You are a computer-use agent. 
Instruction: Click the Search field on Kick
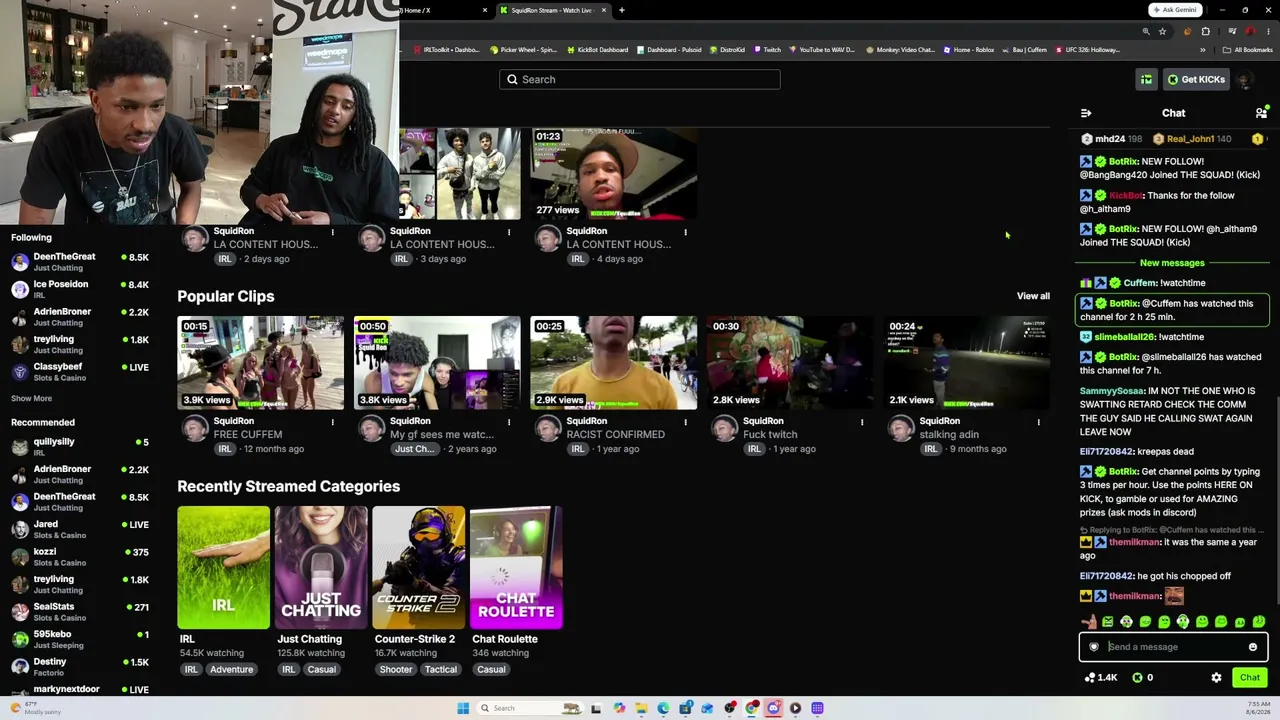pos(640,80)
